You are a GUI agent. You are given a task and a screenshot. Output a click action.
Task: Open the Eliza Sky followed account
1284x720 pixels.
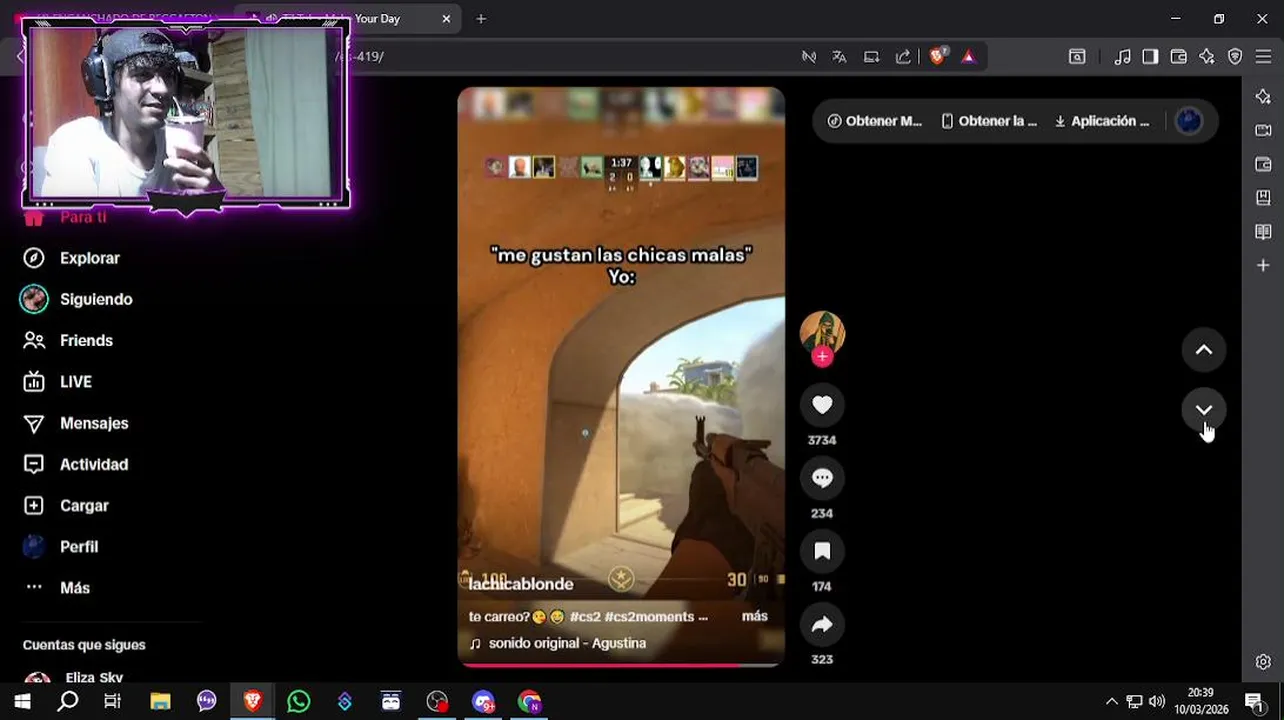94,678
